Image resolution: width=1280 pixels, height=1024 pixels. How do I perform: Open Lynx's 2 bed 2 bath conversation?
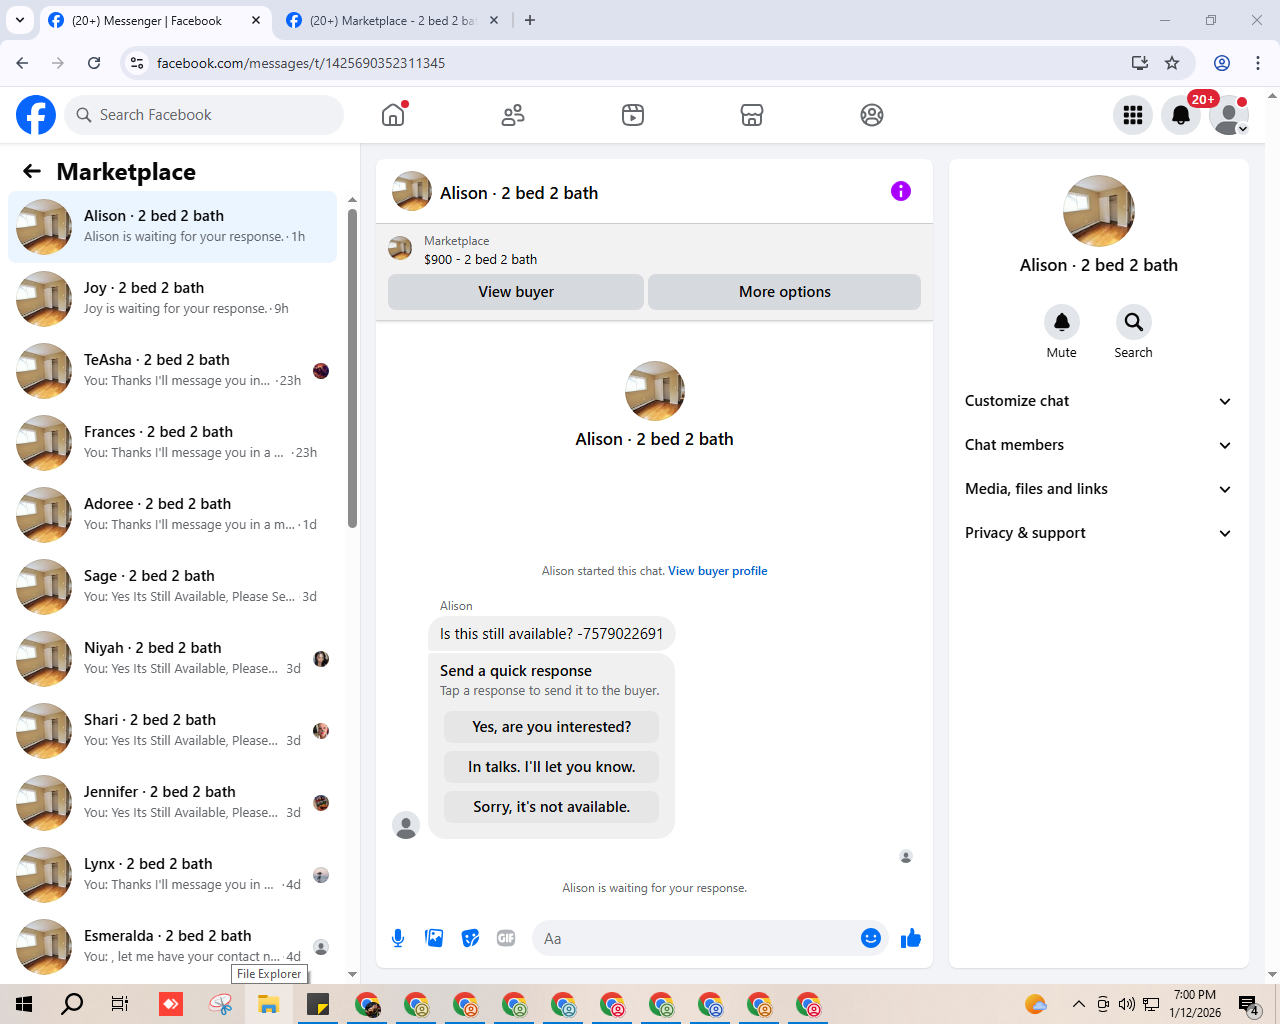(x=172, y=875)
